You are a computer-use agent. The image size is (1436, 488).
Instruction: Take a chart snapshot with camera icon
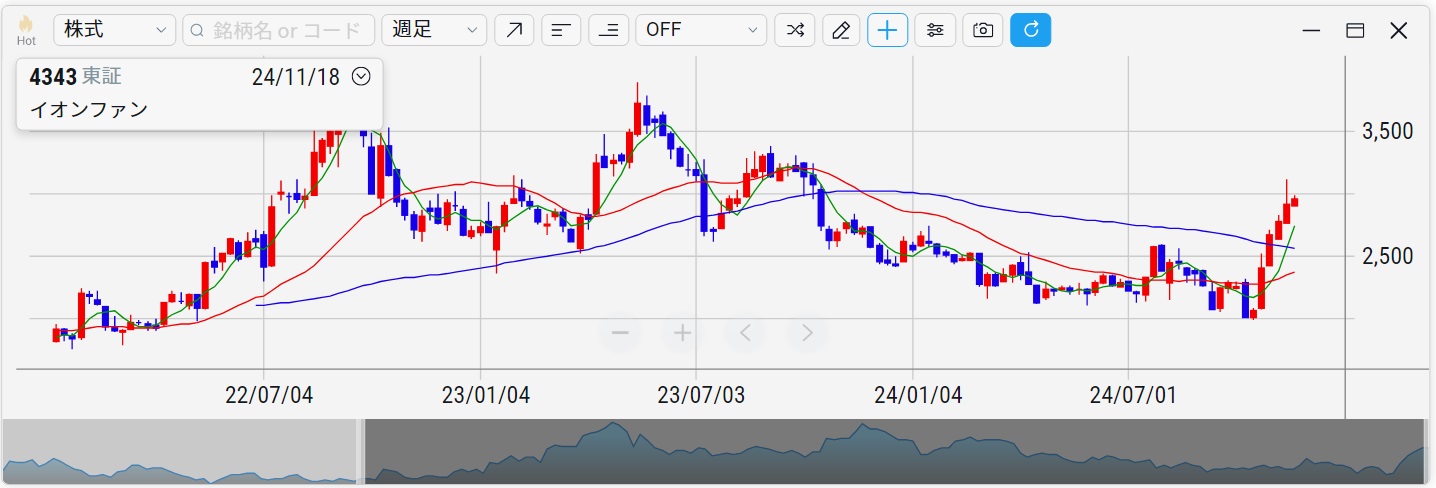click(983, 30)
